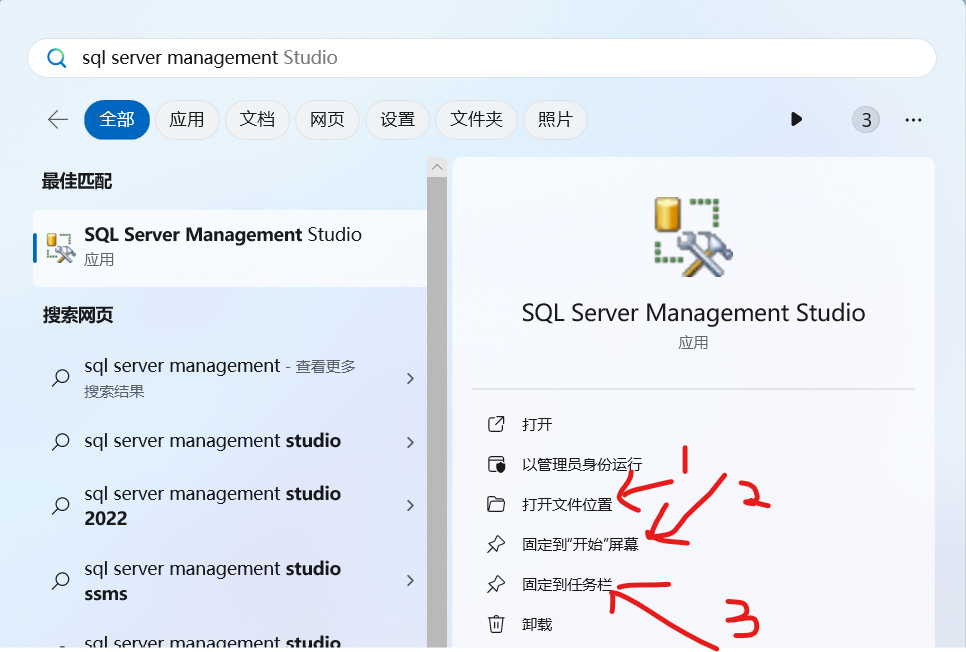The height and width of the screenshot is (652, 966).
Task: Click magnifier icon beside 'studio 2022' suggestion
Action: (60, 506)
